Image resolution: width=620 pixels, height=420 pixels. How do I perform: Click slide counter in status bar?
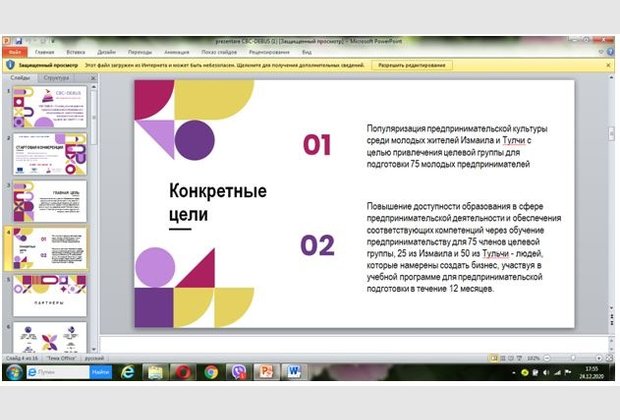pyautogui.click(x=22, y=358)
